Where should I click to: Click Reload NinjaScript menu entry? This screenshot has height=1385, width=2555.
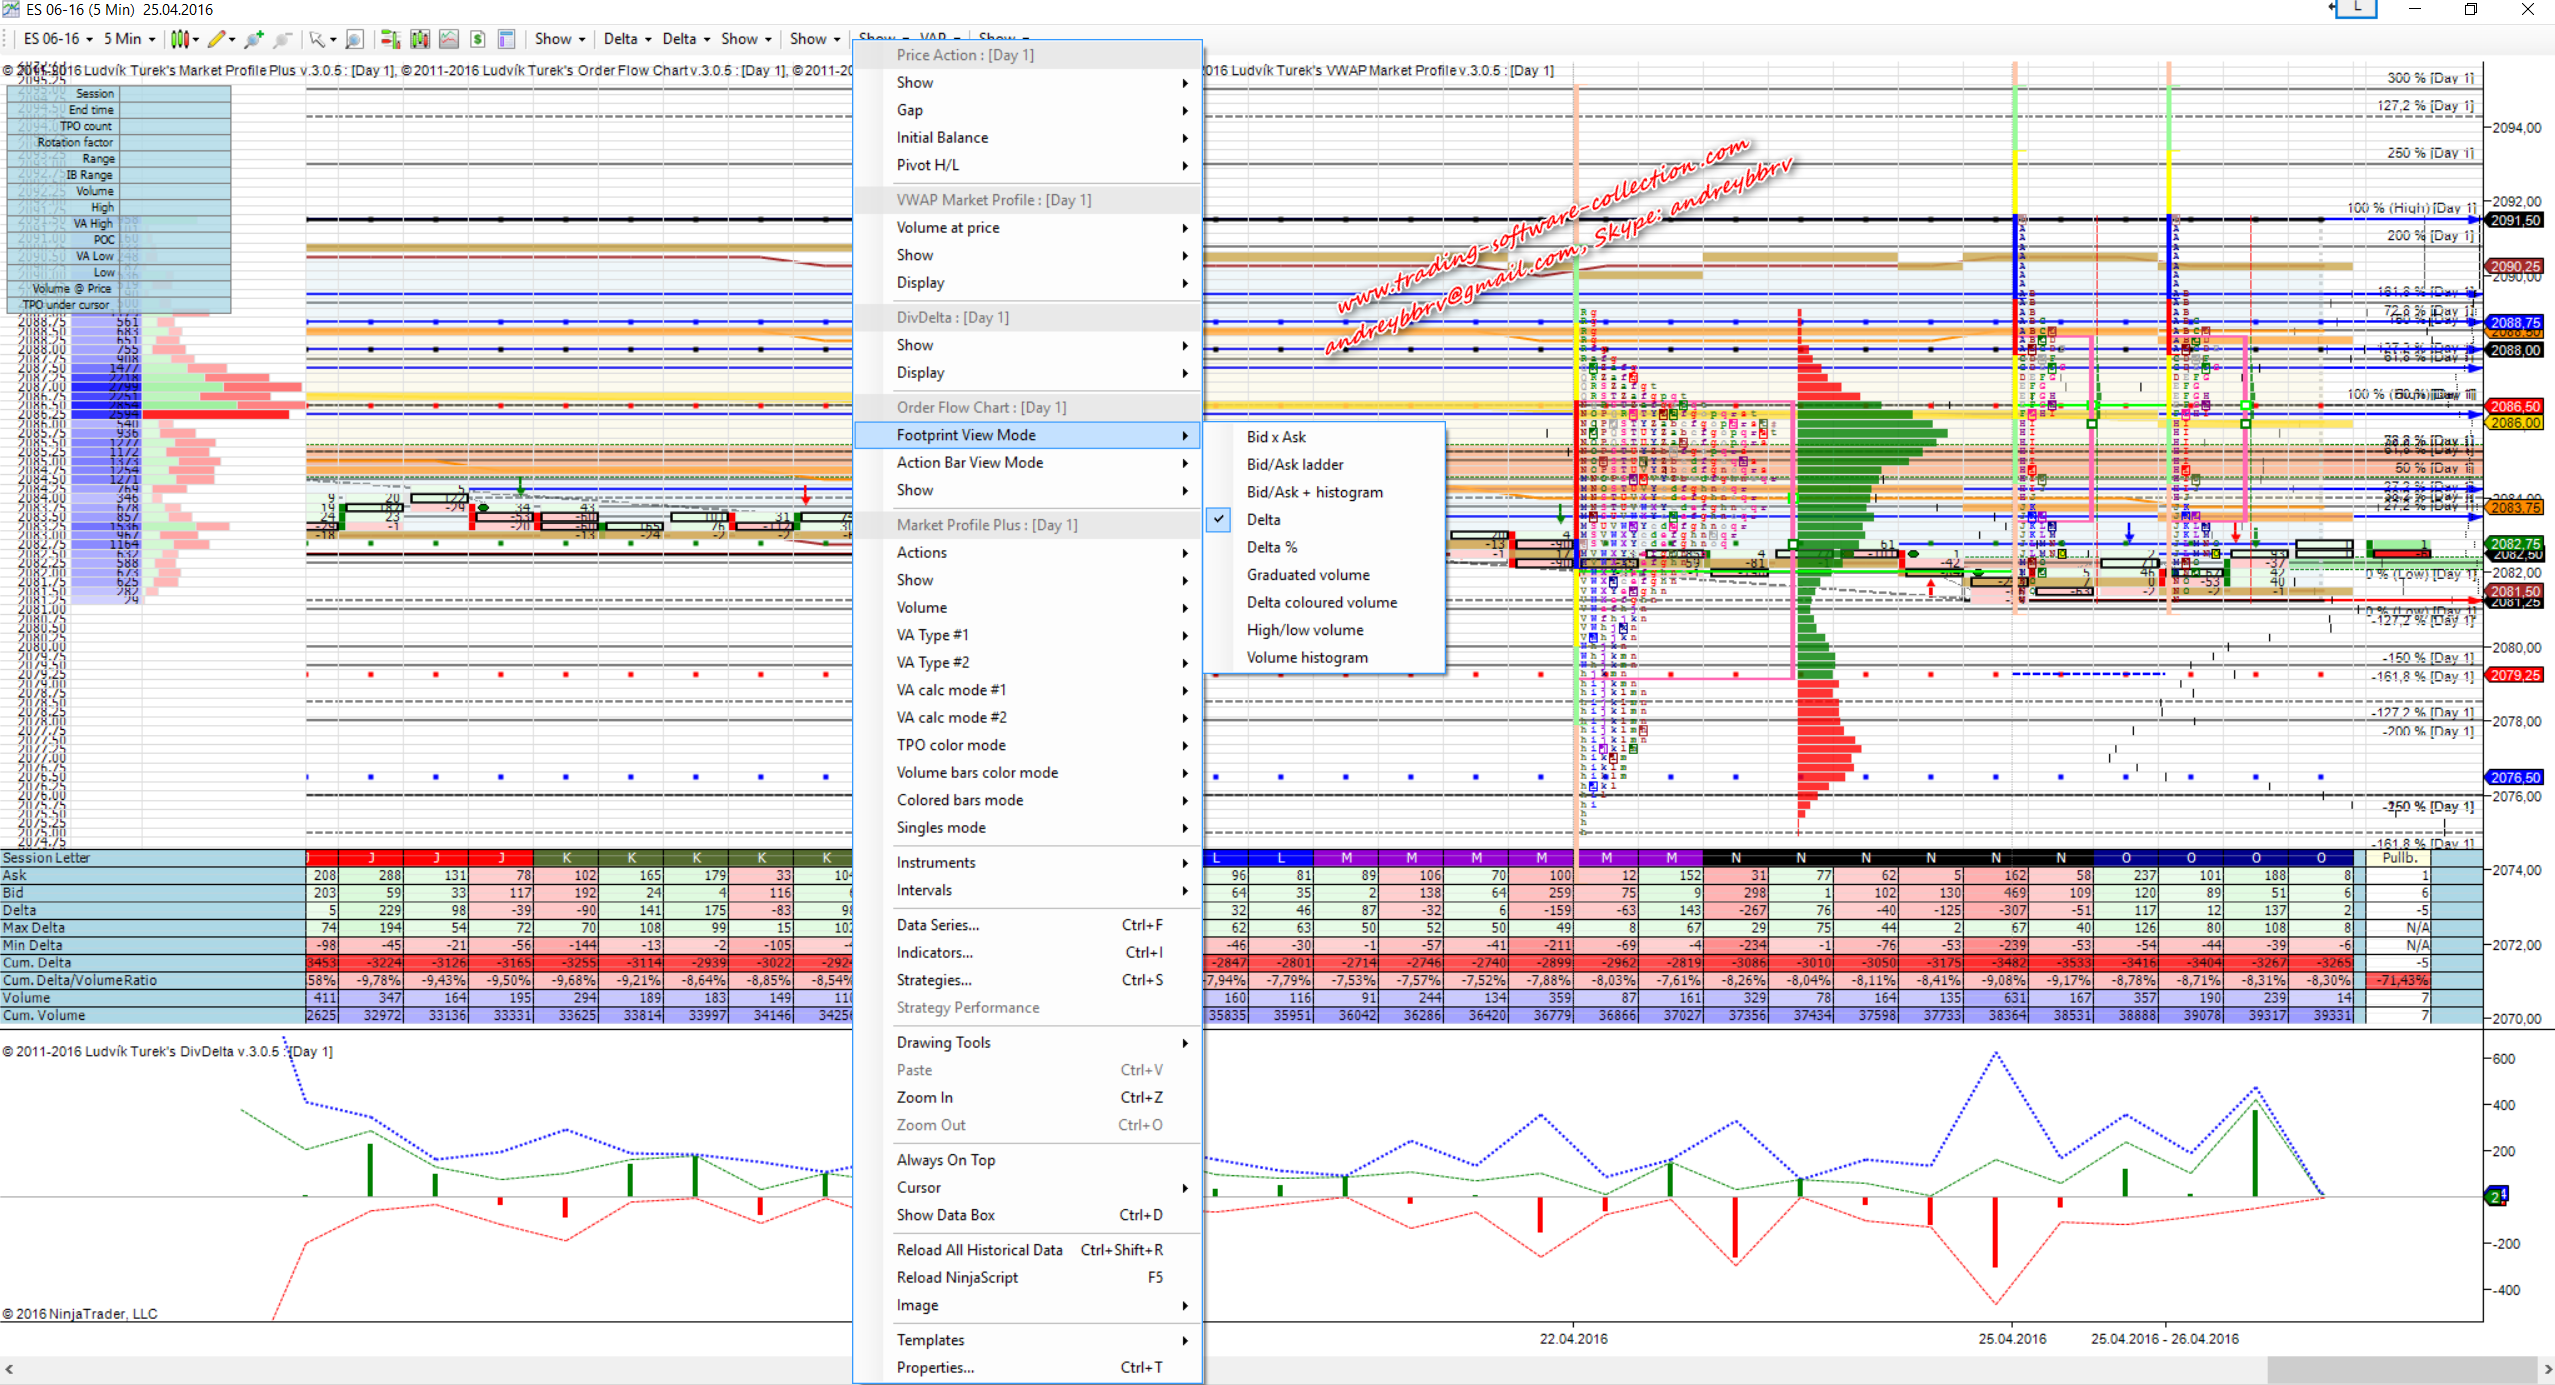(x=957, y=1277)
